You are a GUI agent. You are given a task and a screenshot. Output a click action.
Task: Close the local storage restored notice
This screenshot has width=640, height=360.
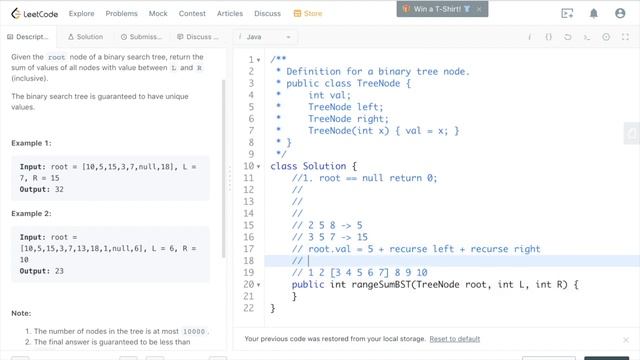pyautogui.click(x=626, y=340)
